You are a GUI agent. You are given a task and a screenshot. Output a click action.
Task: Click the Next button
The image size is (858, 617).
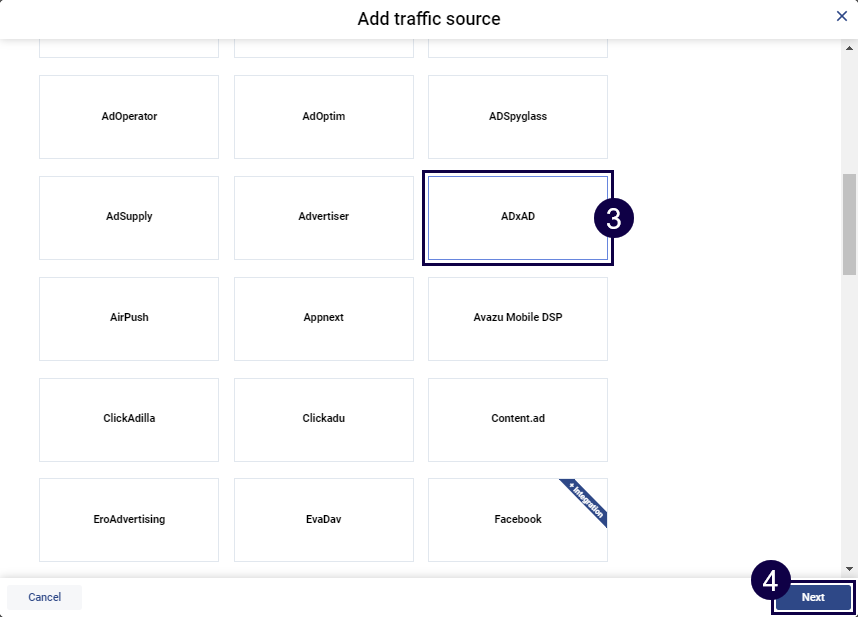click(x=813, y=597)
